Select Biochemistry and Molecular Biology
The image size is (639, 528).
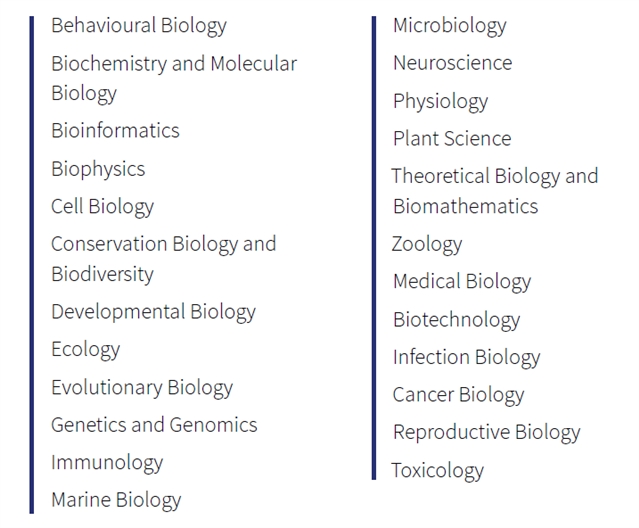click(x=174, y=78)
